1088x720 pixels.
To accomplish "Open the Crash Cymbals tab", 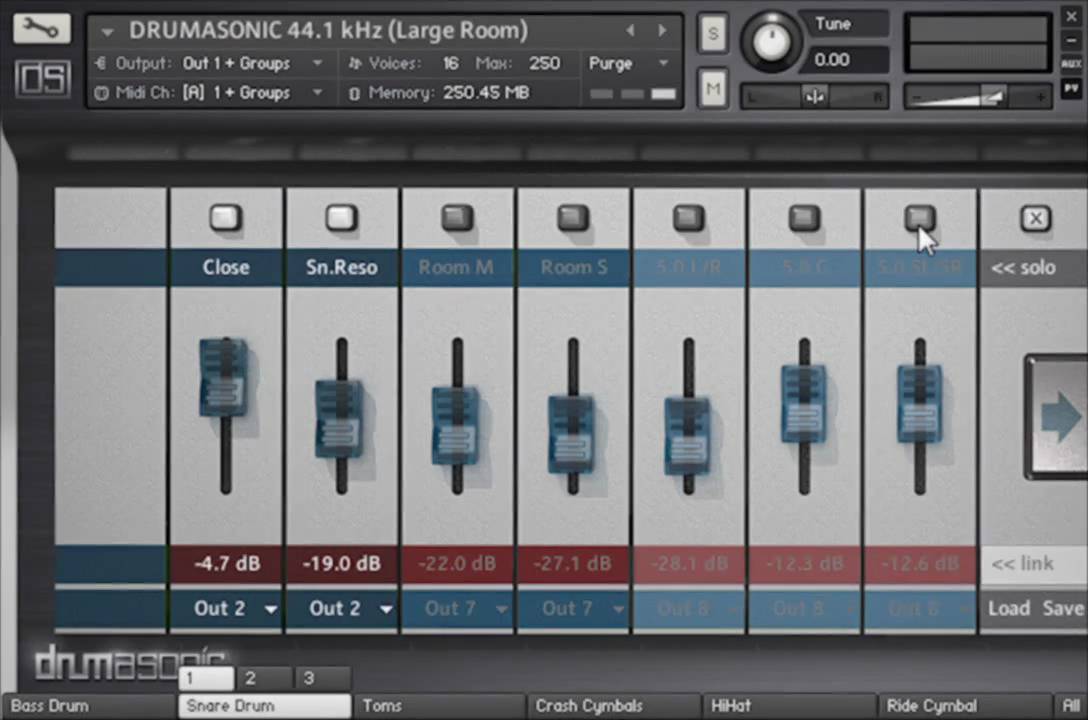I will point(613,706).
